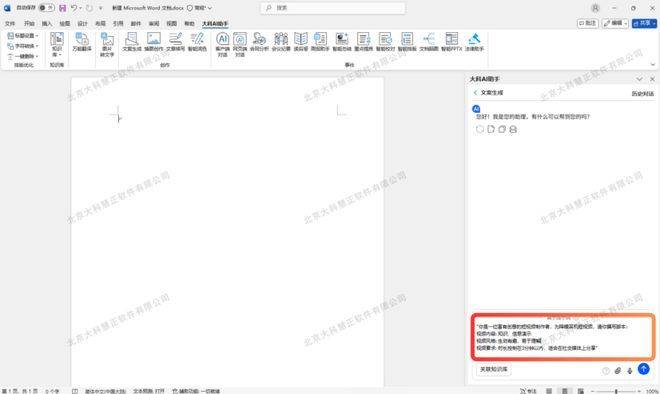Click the save icon in title bar
The width and height of the screenshot is (660, 394).
(x=62, y=8)
